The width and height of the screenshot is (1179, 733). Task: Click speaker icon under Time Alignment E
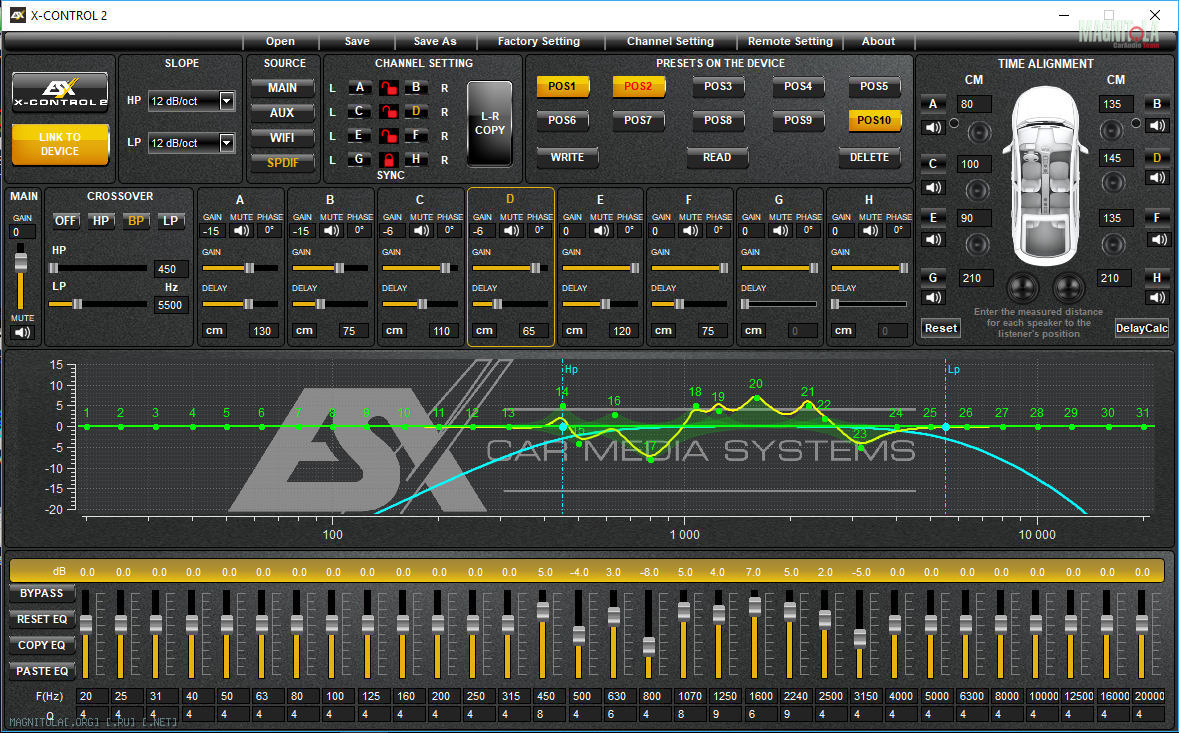click(x=933, y=239)
